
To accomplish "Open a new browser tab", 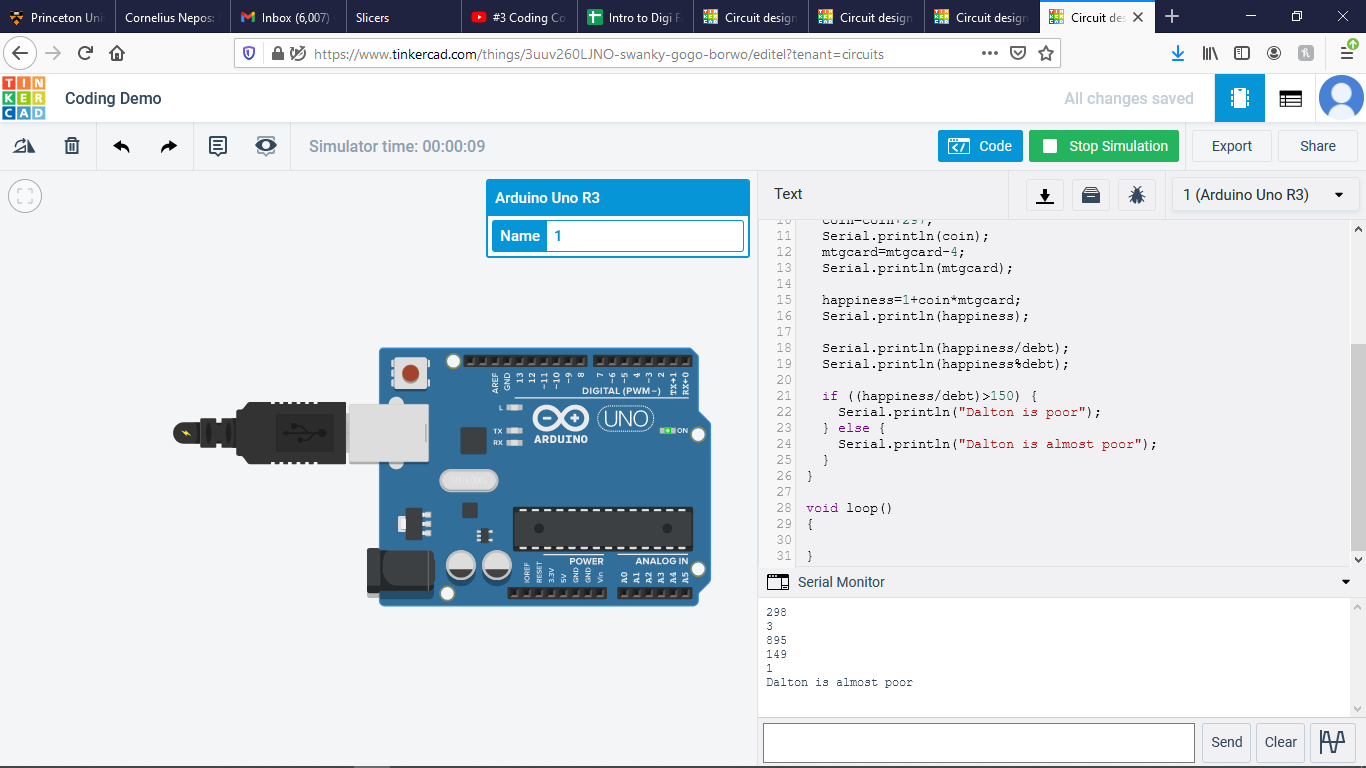I will click(x=1172, y=17).
